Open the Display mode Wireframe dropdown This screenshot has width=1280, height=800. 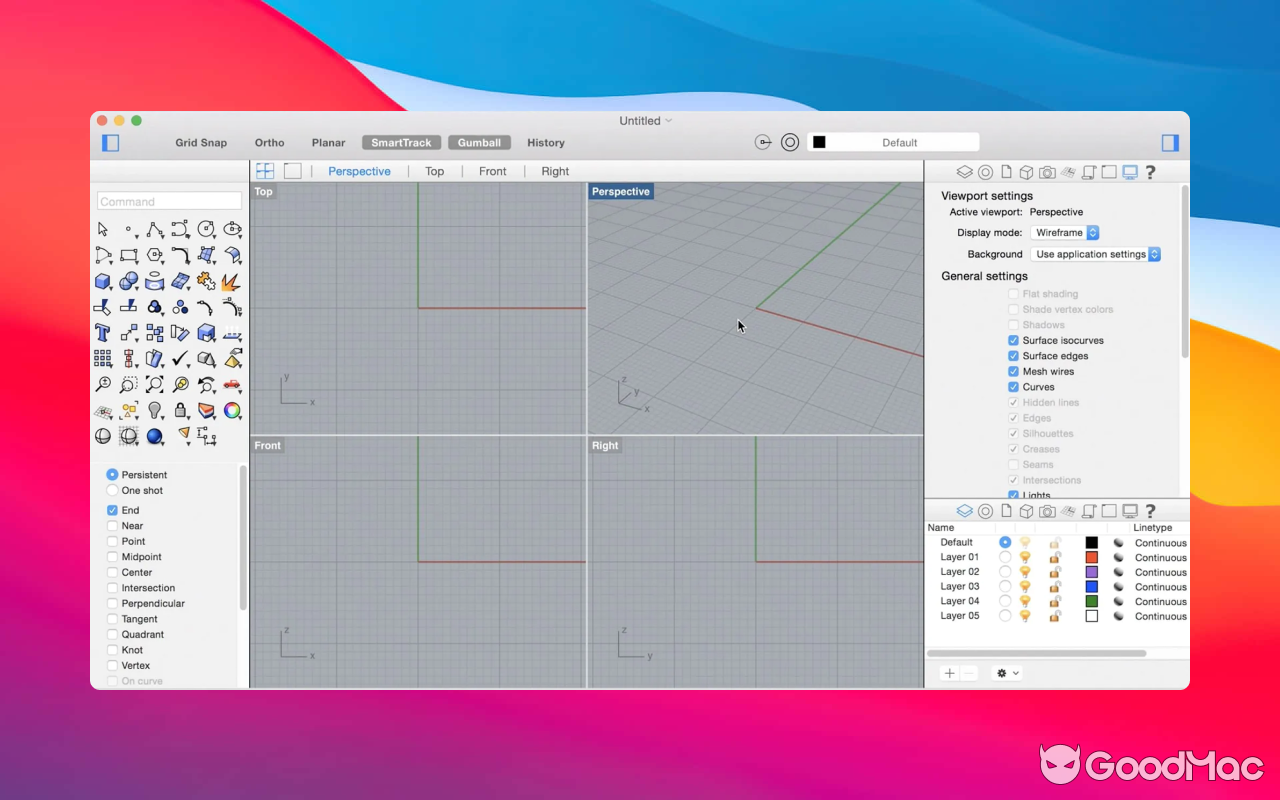tap(1065, 233)
